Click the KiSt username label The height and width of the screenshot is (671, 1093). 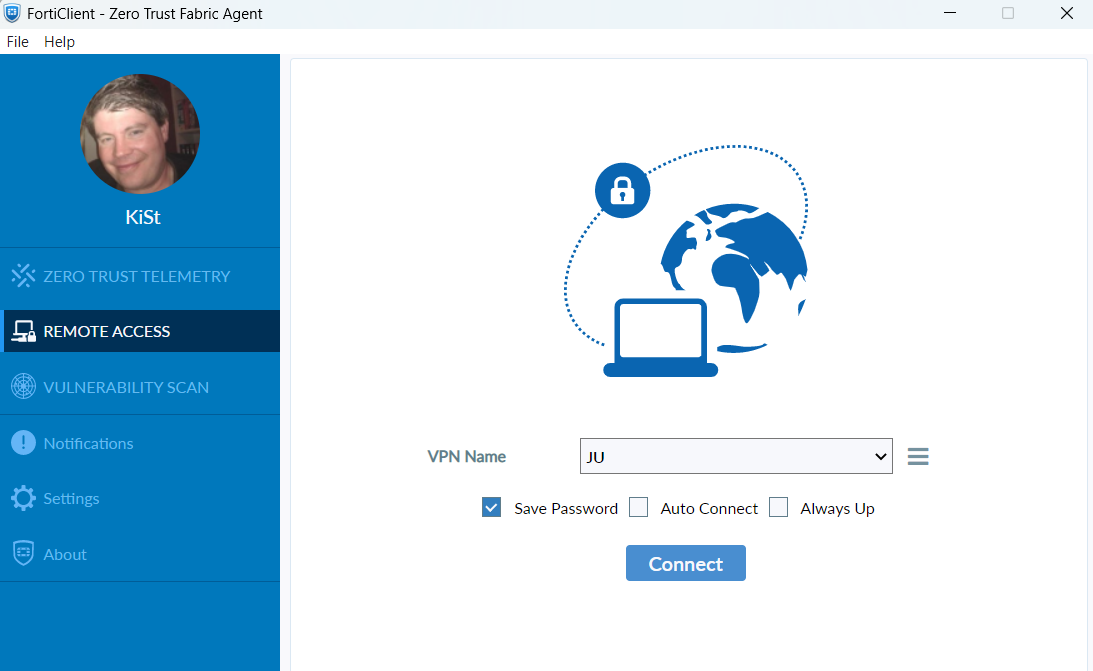point(140,217)
